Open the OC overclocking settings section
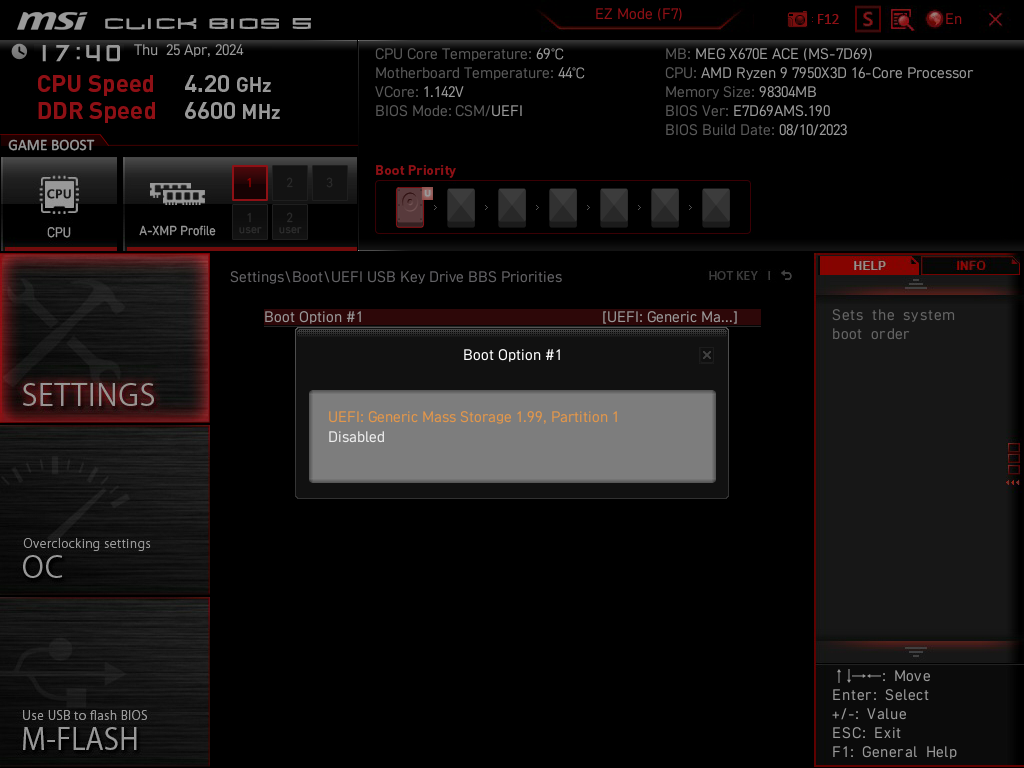The height and width of the screenshot is (768, 1024). (104, 511)
